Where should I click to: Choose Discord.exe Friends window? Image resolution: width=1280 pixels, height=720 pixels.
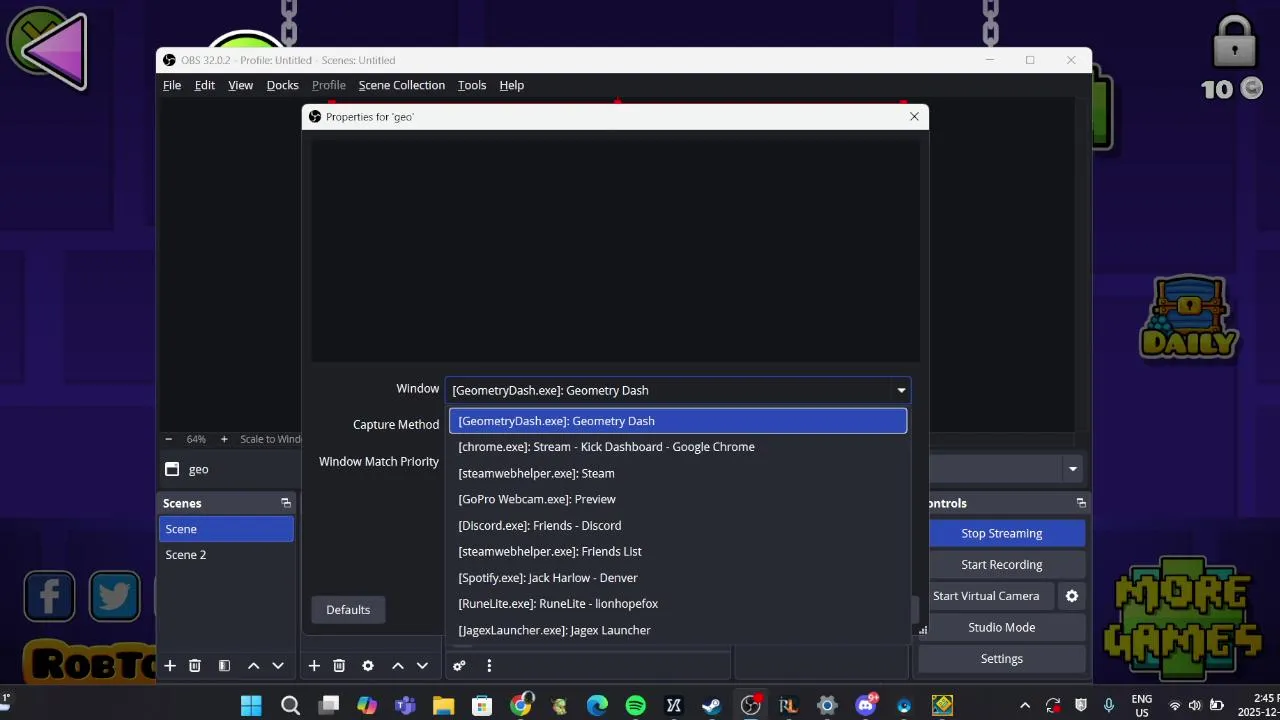point(678,526)
